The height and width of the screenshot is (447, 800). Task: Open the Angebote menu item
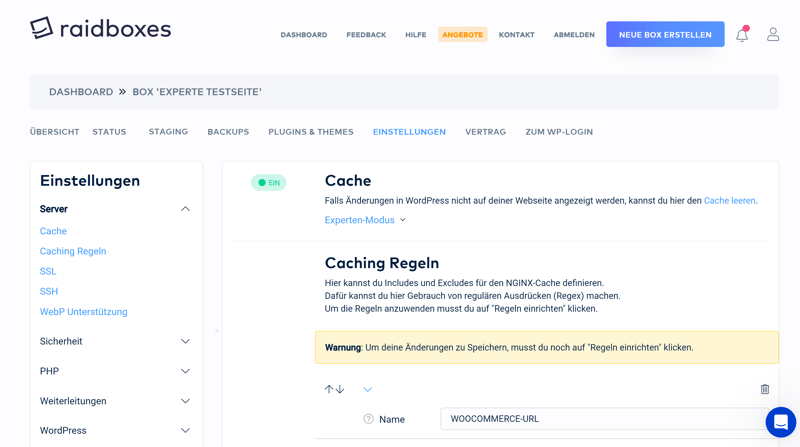click(462, 35)
